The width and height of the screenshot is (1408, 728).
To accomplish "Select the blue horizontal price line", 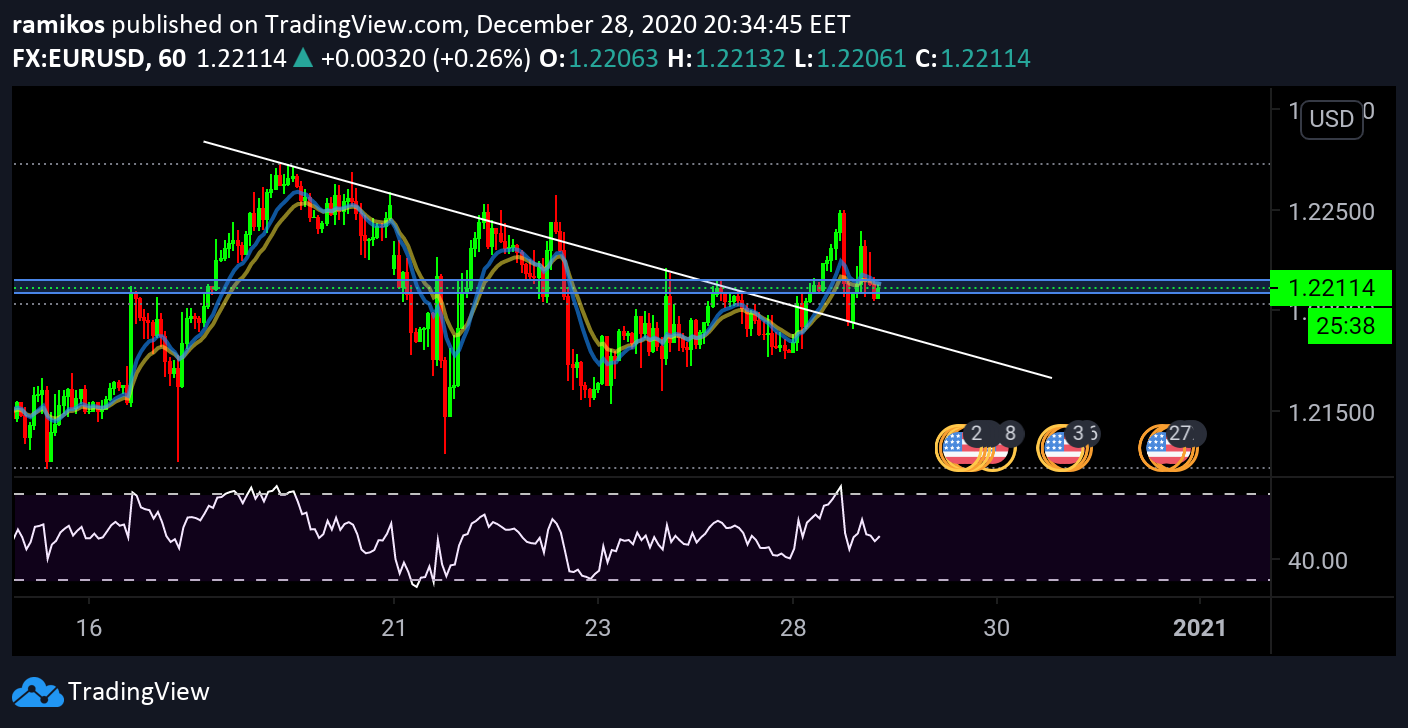I will tap(640, 281).
